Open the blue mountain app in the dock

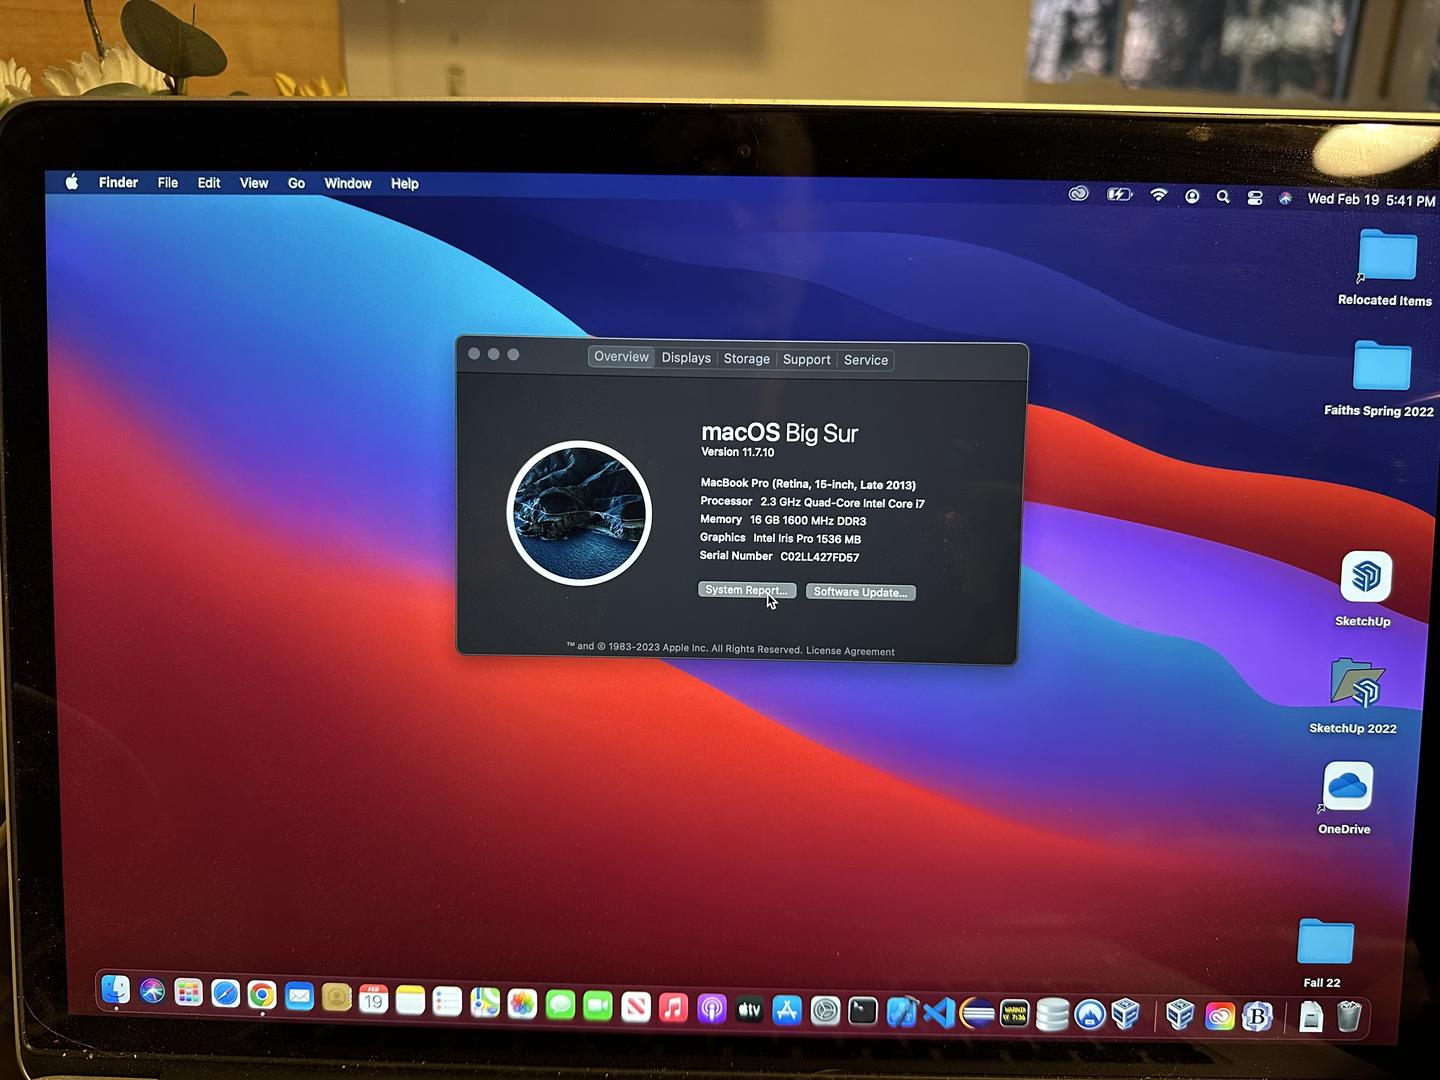point(1090,1015)
